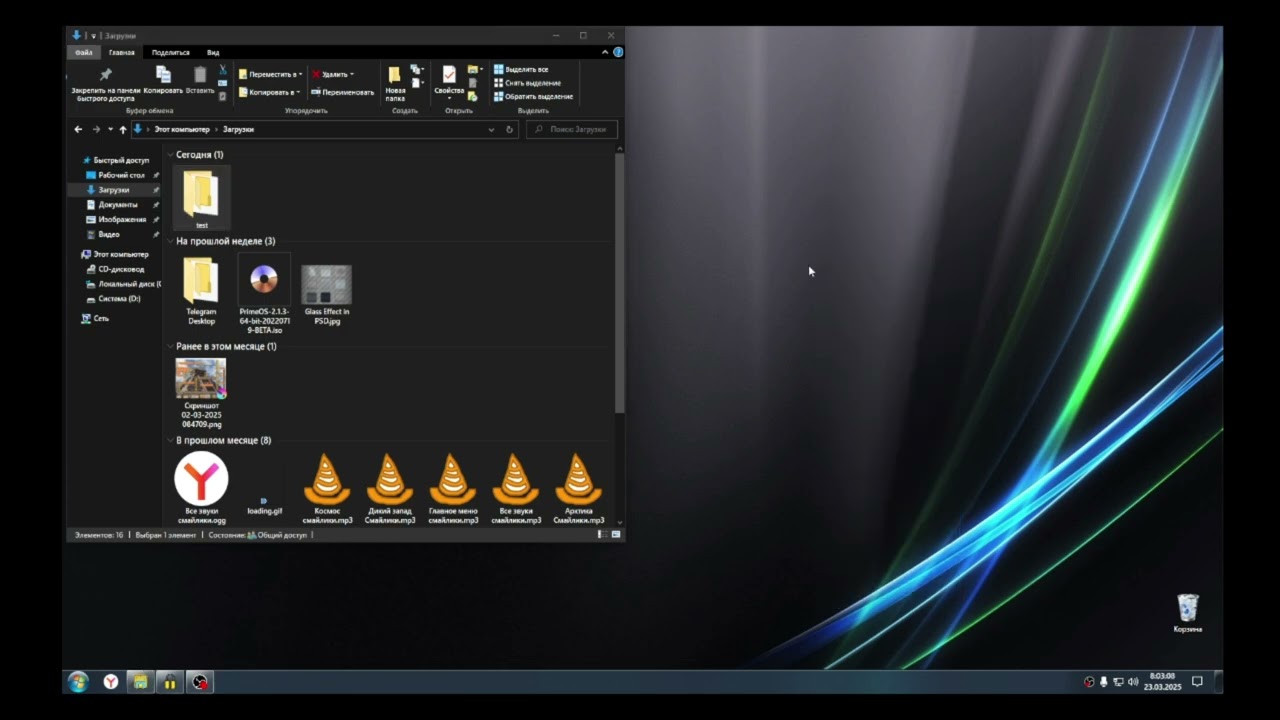Select the loading.gif file
Screen dimensions: 1280x720
(264, 505)
